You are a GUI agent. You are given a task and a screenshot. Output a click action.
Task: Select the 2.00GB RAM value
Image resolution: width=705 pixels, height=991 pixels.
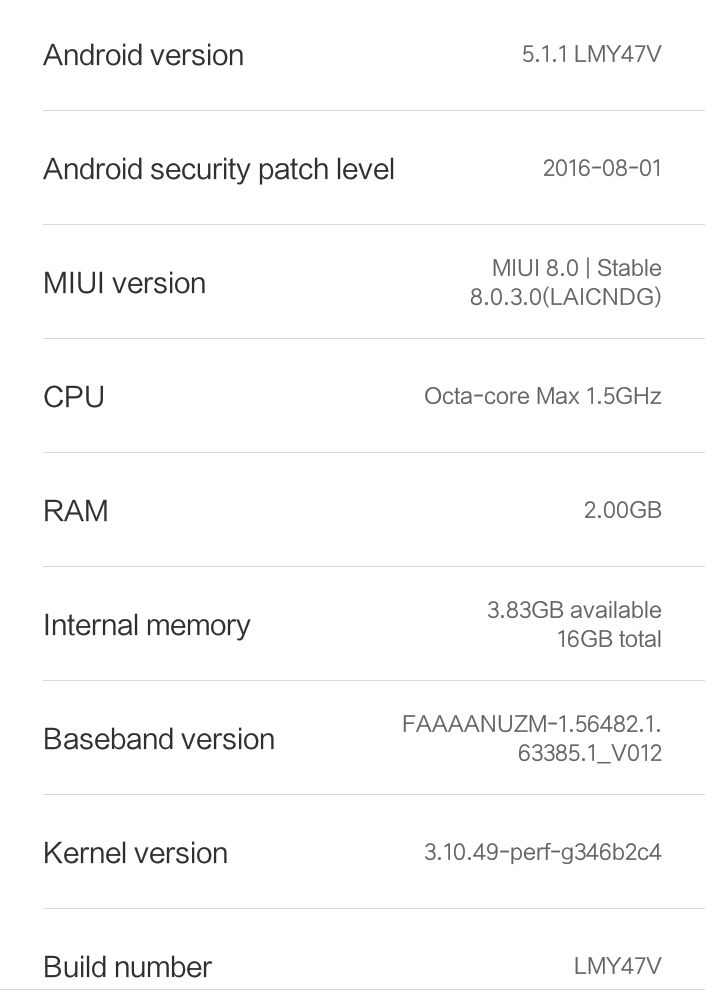point(622,510)
